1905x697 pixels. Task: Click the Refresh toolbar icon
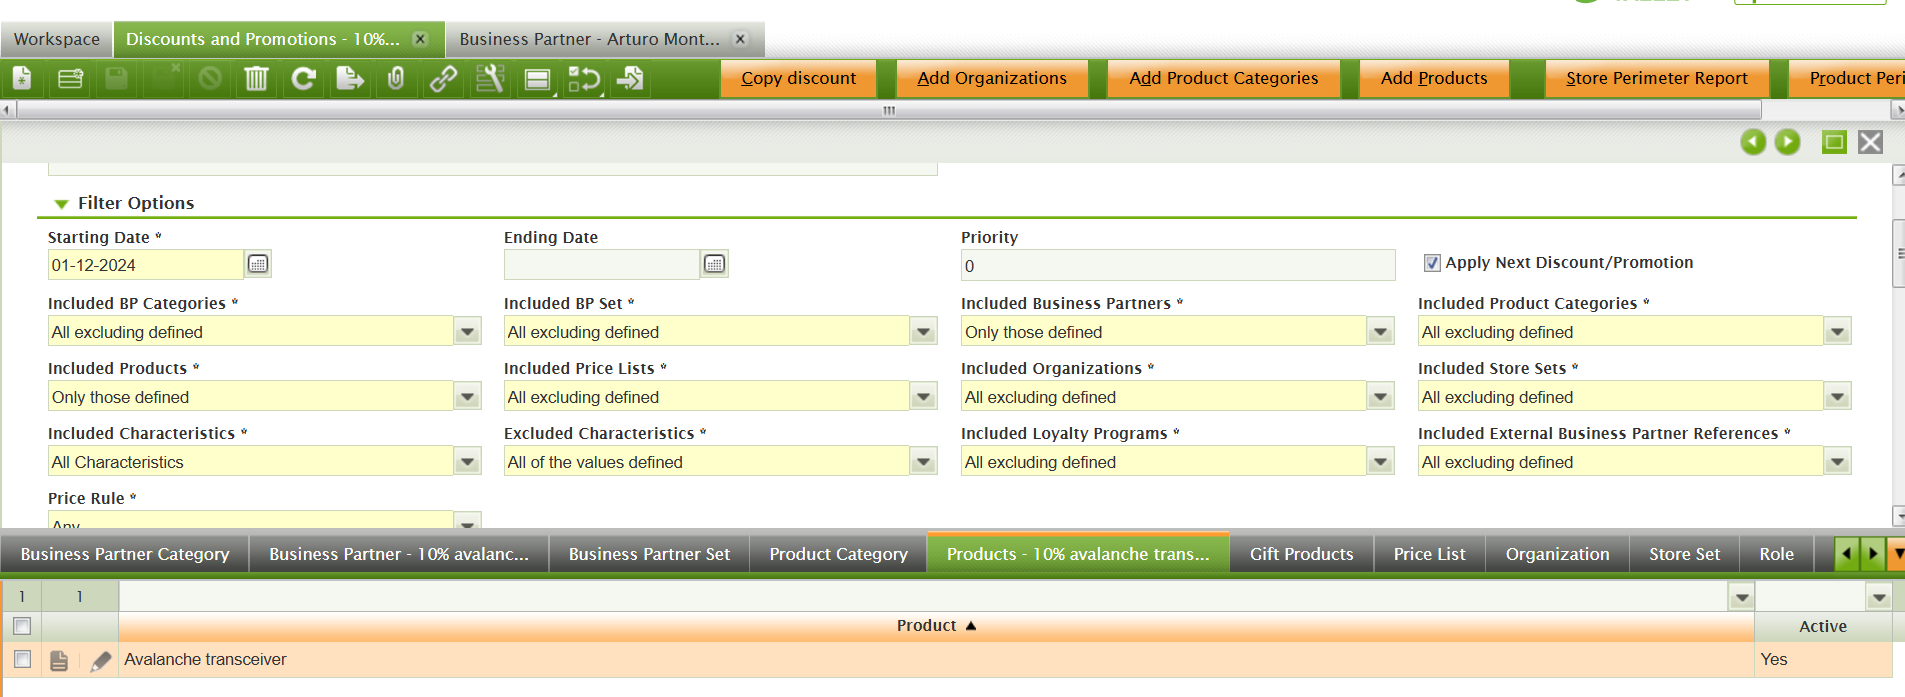(303, 78)
